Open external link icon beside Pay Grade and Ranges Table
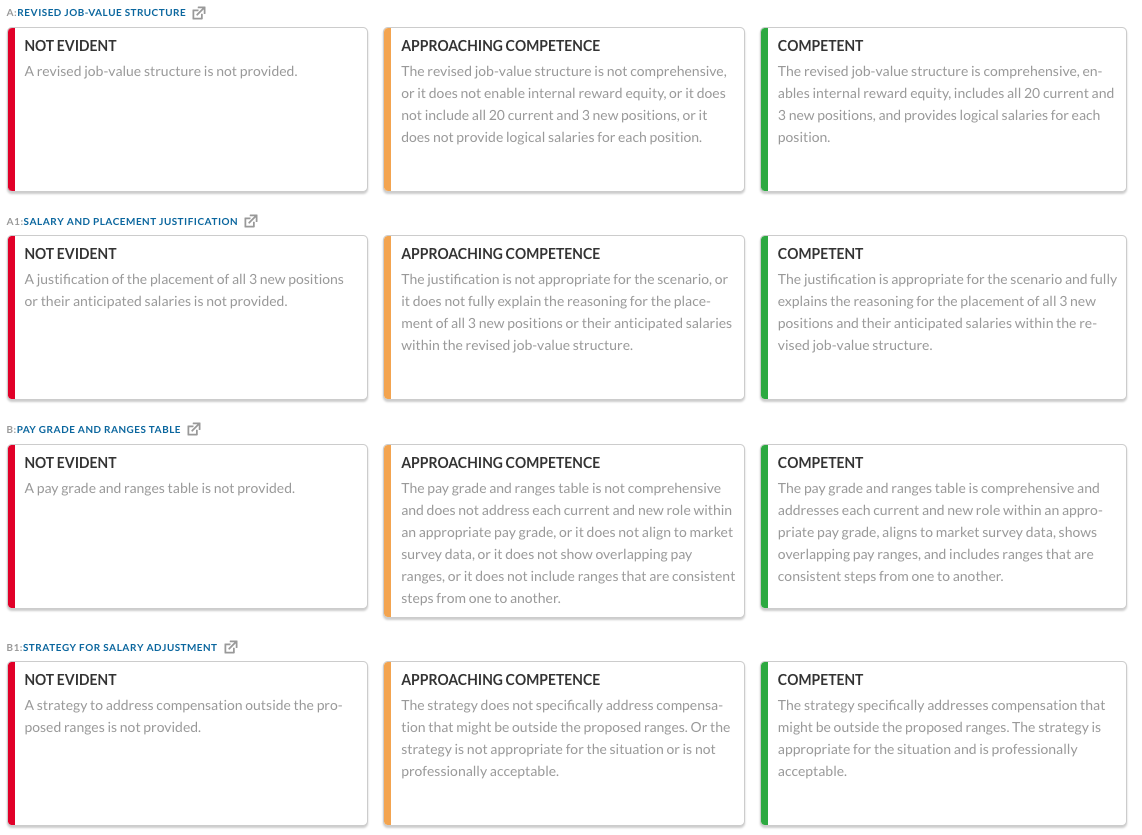 (194, 429)
